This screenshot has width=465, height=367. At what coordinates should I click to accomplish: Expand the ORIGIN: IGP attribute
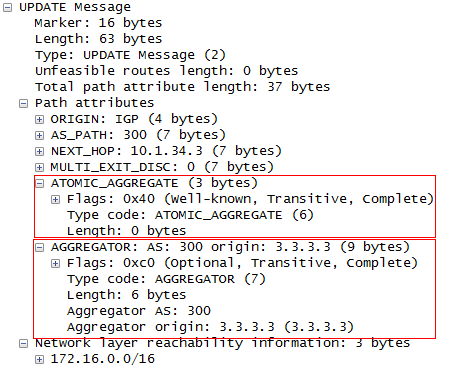(x=39, y=120)
